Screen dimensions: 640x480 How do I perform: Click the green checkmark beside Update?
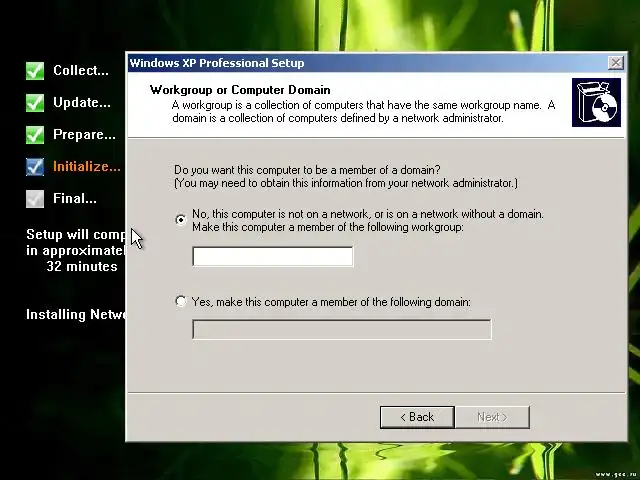point(35,102)
